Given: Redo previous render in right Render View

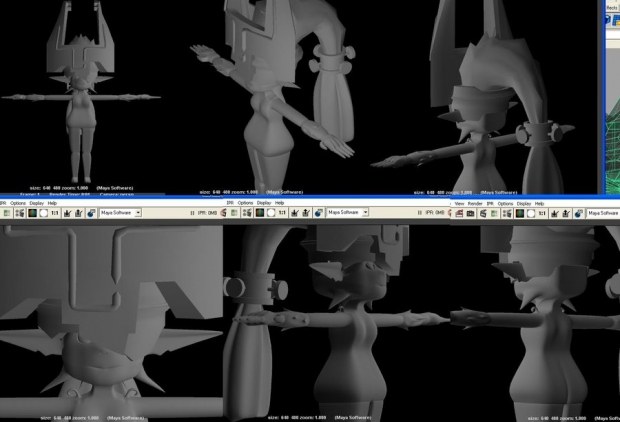Looking at the screenshot, I should (459, 214).
